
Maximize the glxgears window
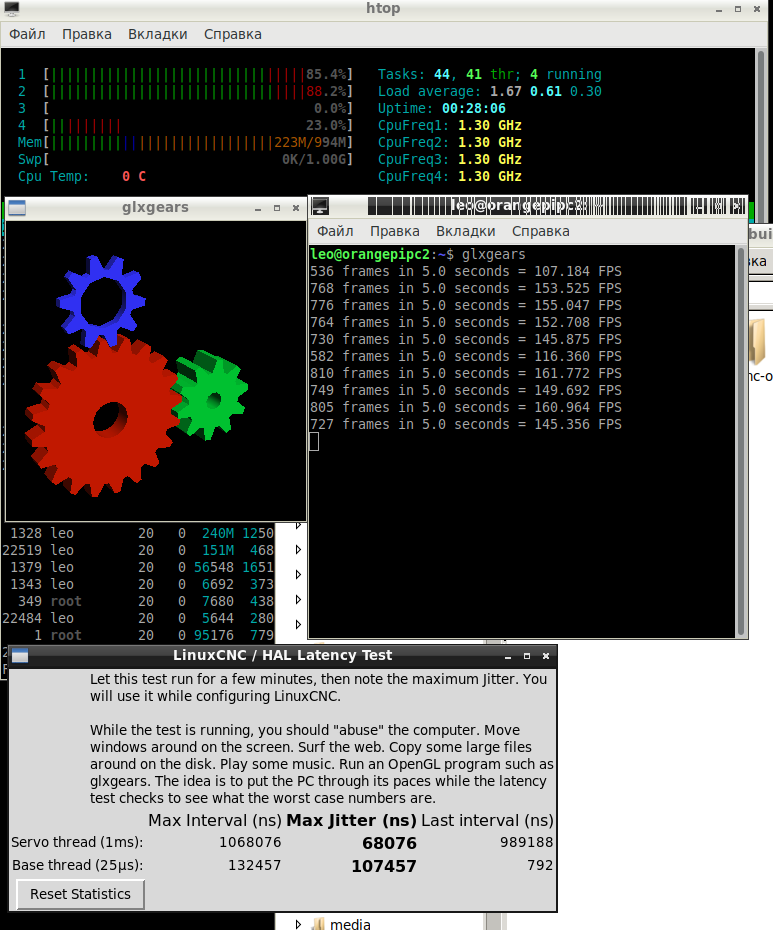pyautogui.click(x=277, y=208)
